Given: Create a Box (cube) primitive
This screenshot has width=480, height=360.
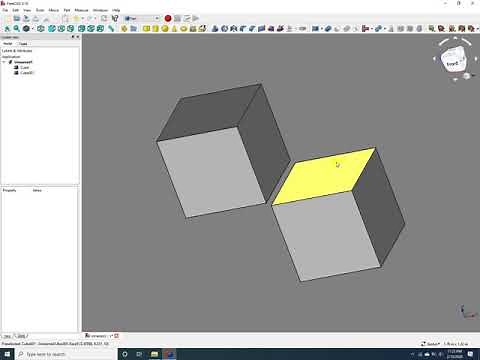Looking at the screenshot, I should 146,29.
